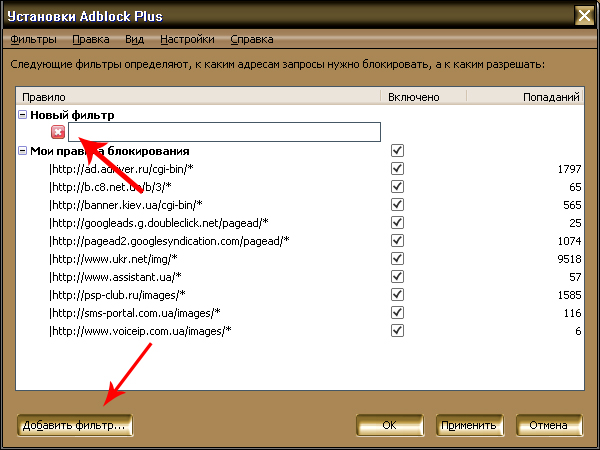This screenshot has width=600, height=450.
Task: Select the |http://www.ukr.net/img/* rule
Action: click(x=113, y=259)
